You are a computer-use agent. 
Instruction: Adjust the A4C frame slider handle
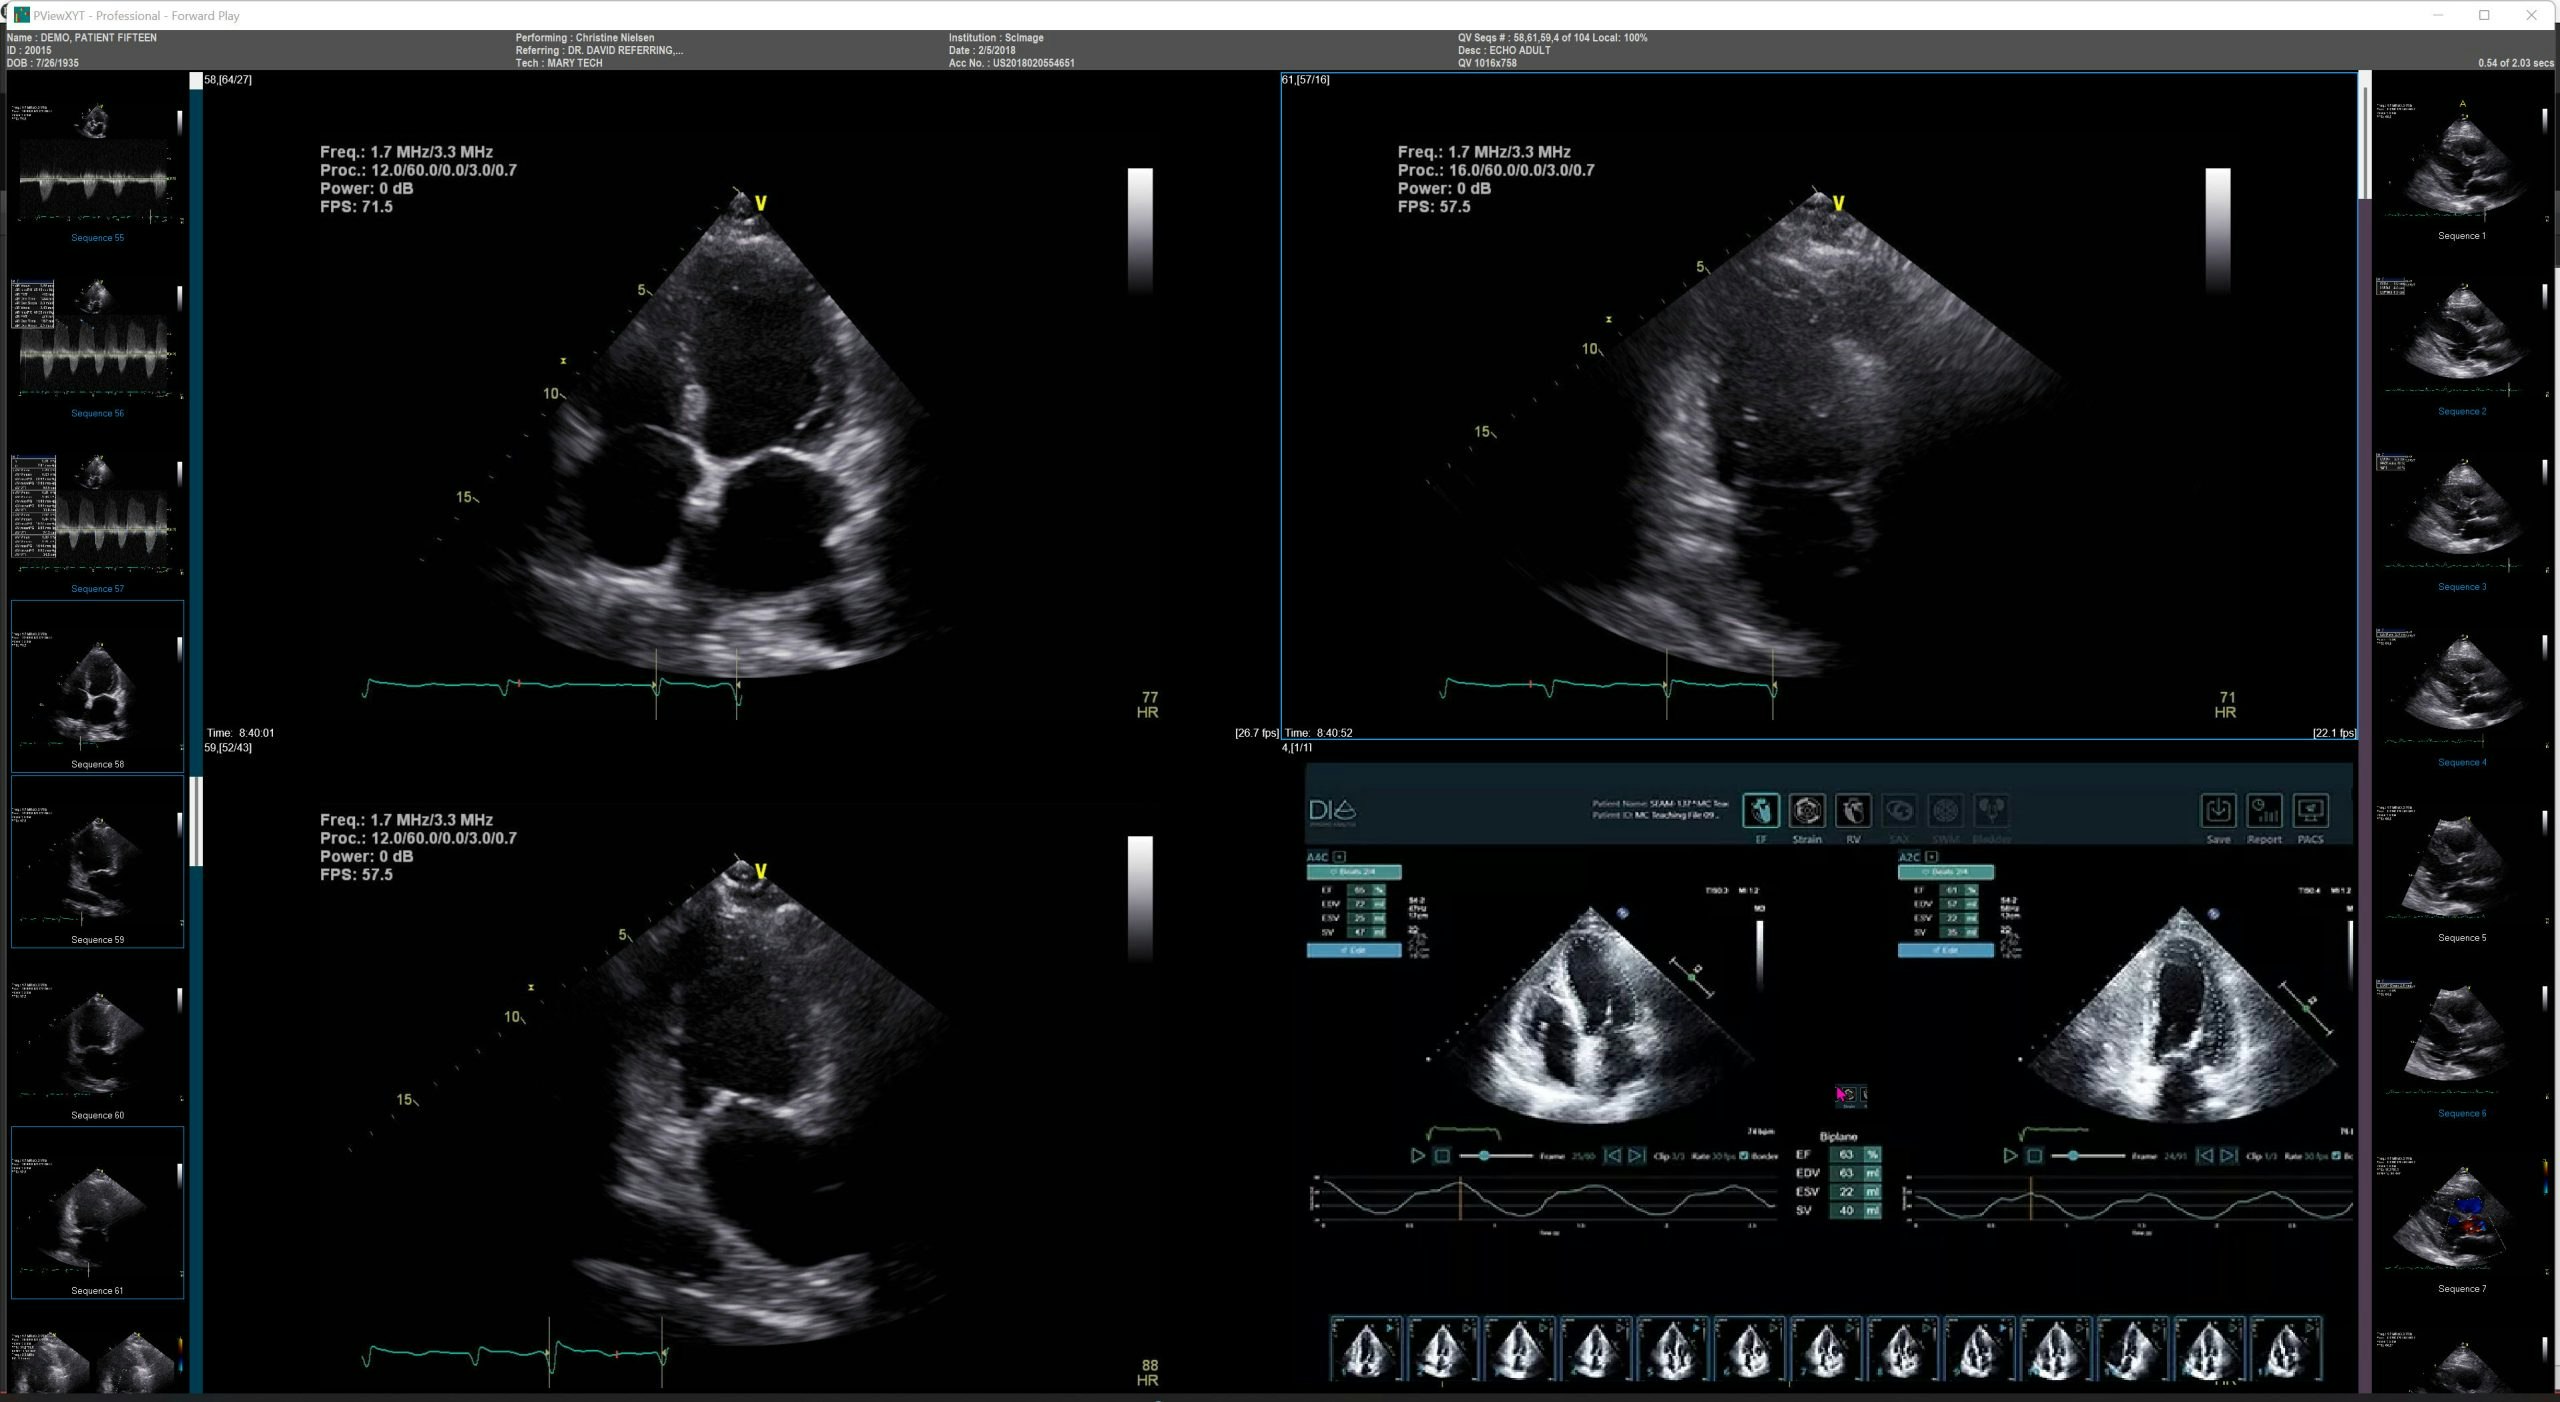point(1484,1156)
